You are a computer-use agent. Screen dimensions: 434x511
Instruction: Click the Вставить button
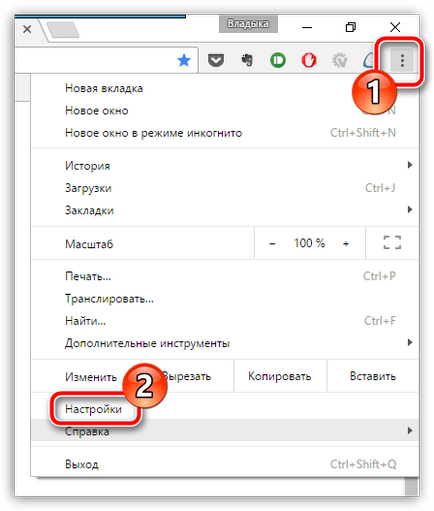tap(373, 376)
